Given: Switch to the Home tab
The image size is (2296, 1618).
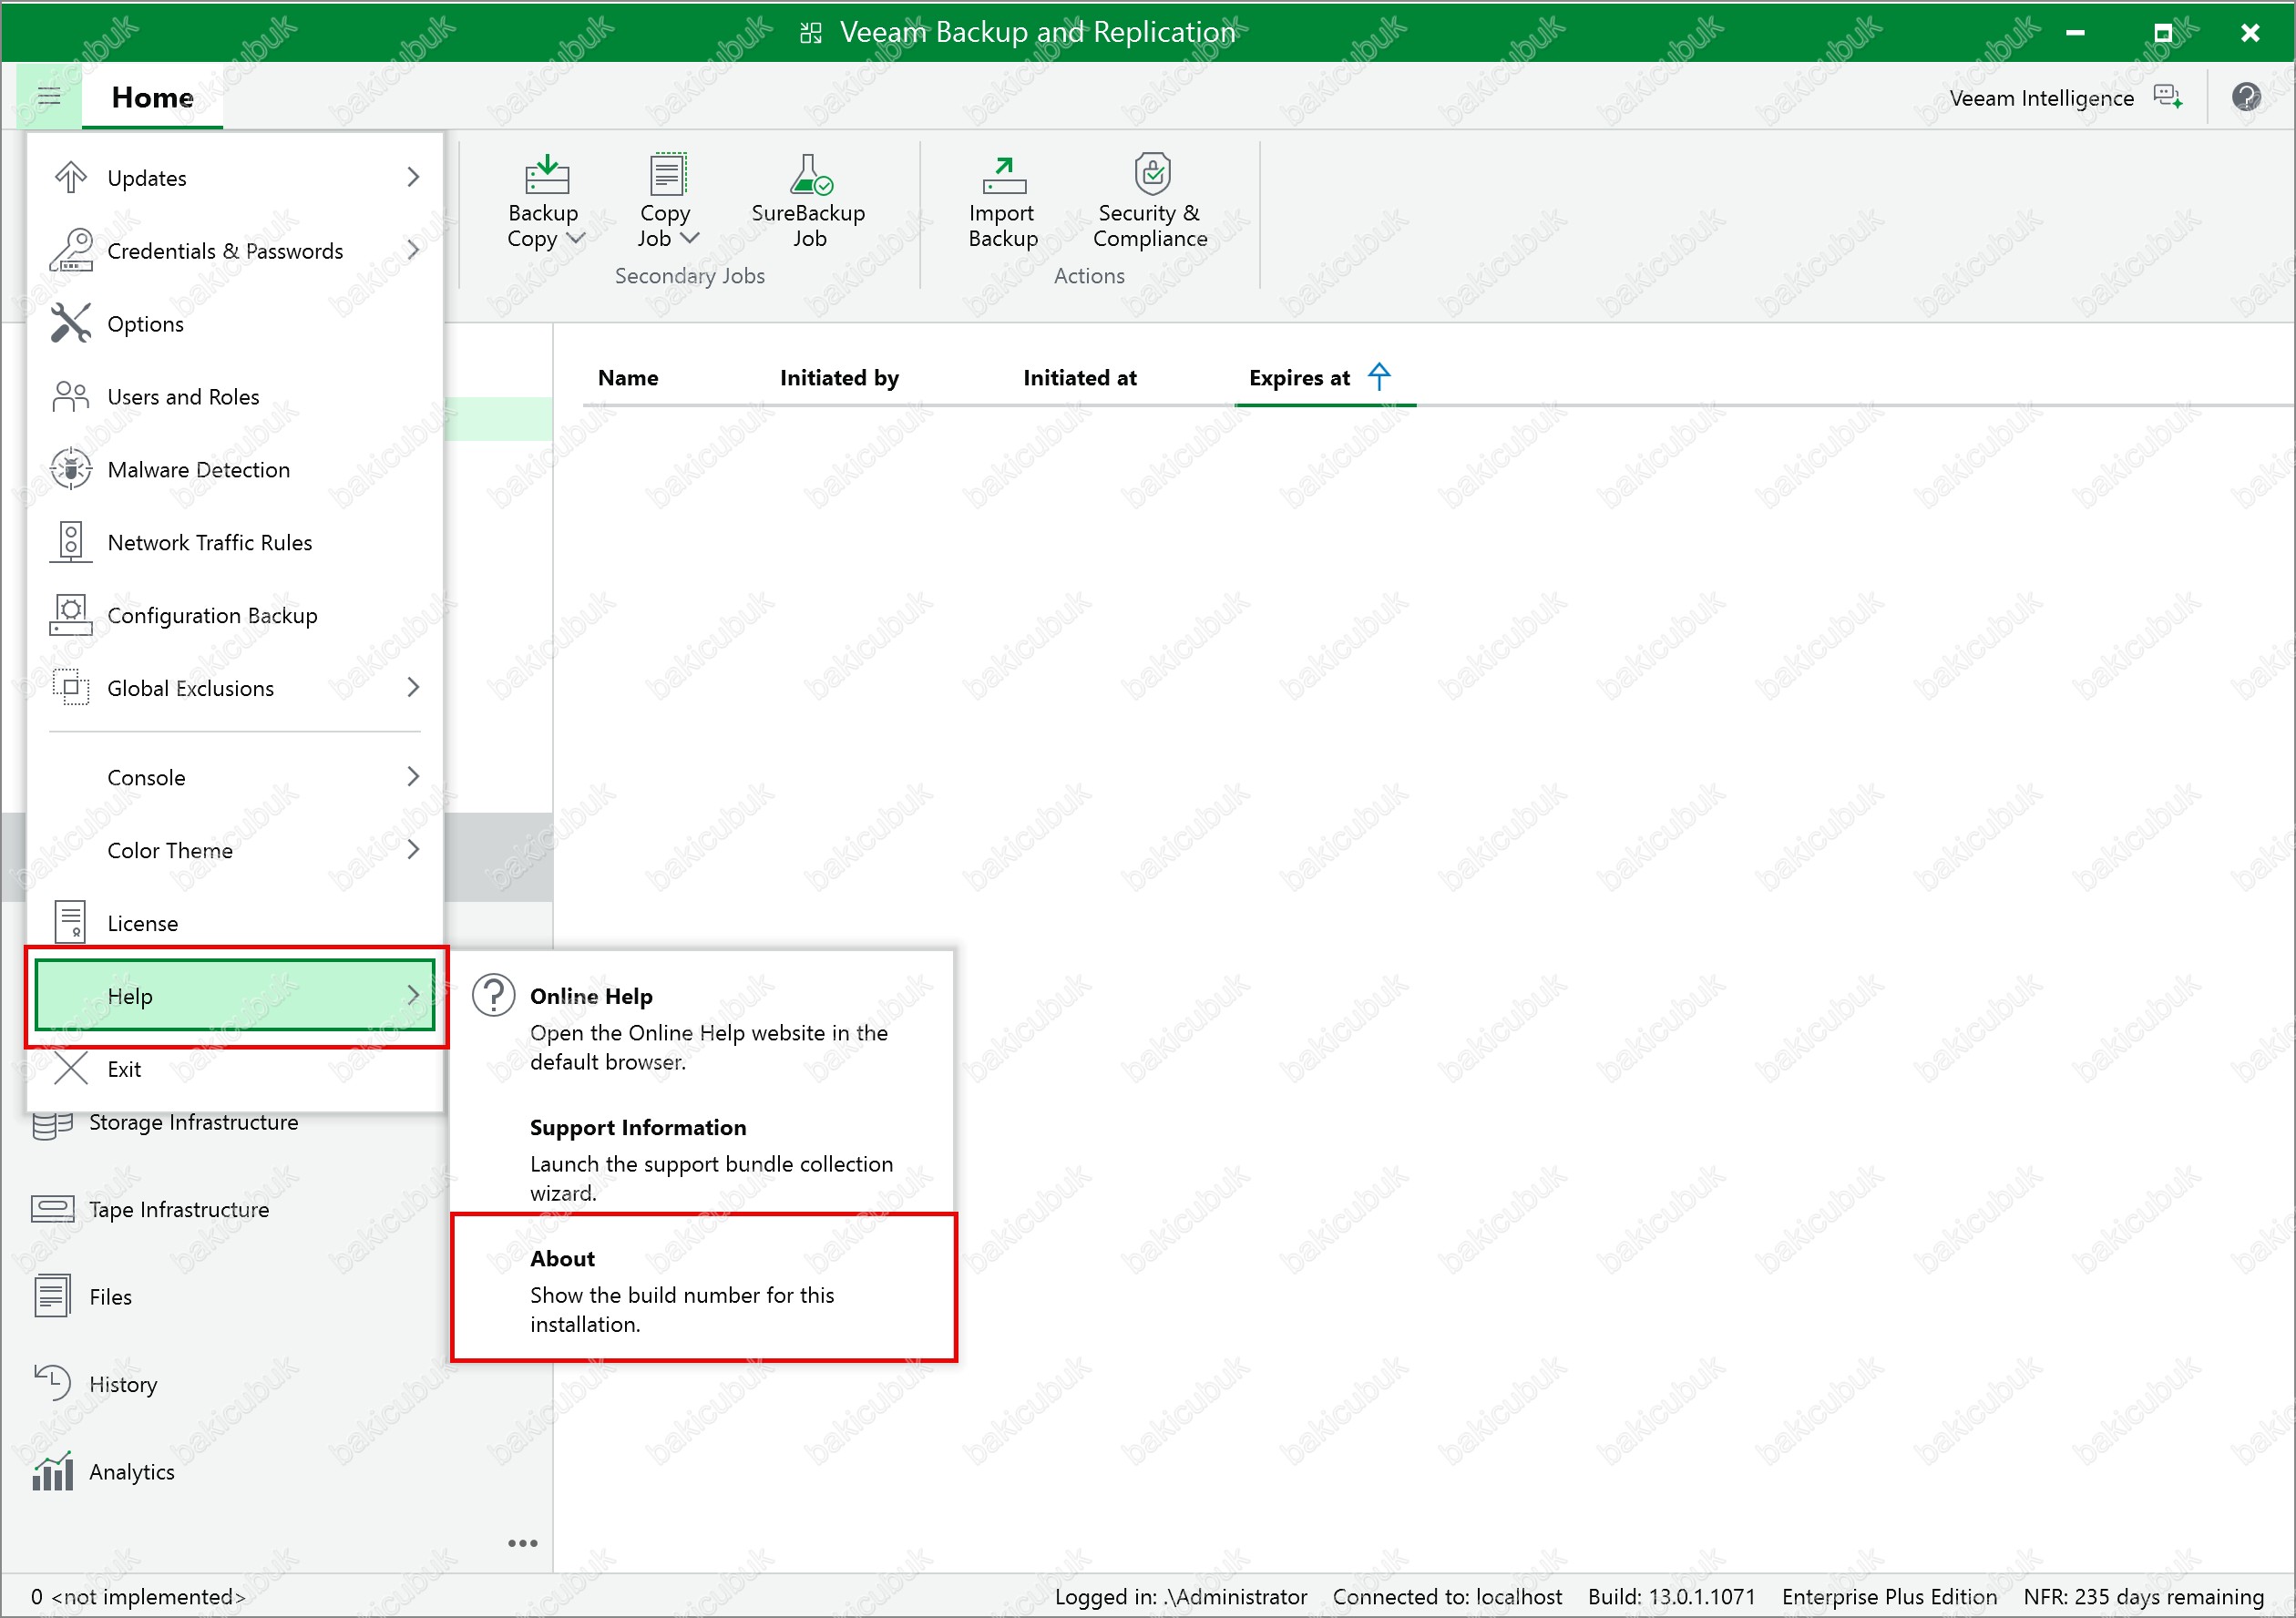Looking at the screenshot, I should click(x=152, y=97).
